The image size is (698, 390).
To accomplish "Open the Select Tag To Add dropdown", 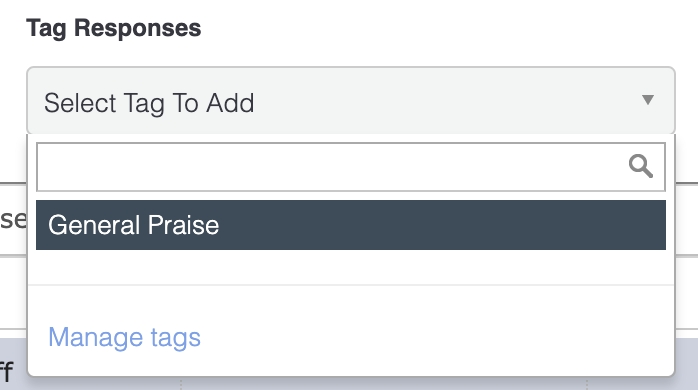I will click(x=351, y=101).
